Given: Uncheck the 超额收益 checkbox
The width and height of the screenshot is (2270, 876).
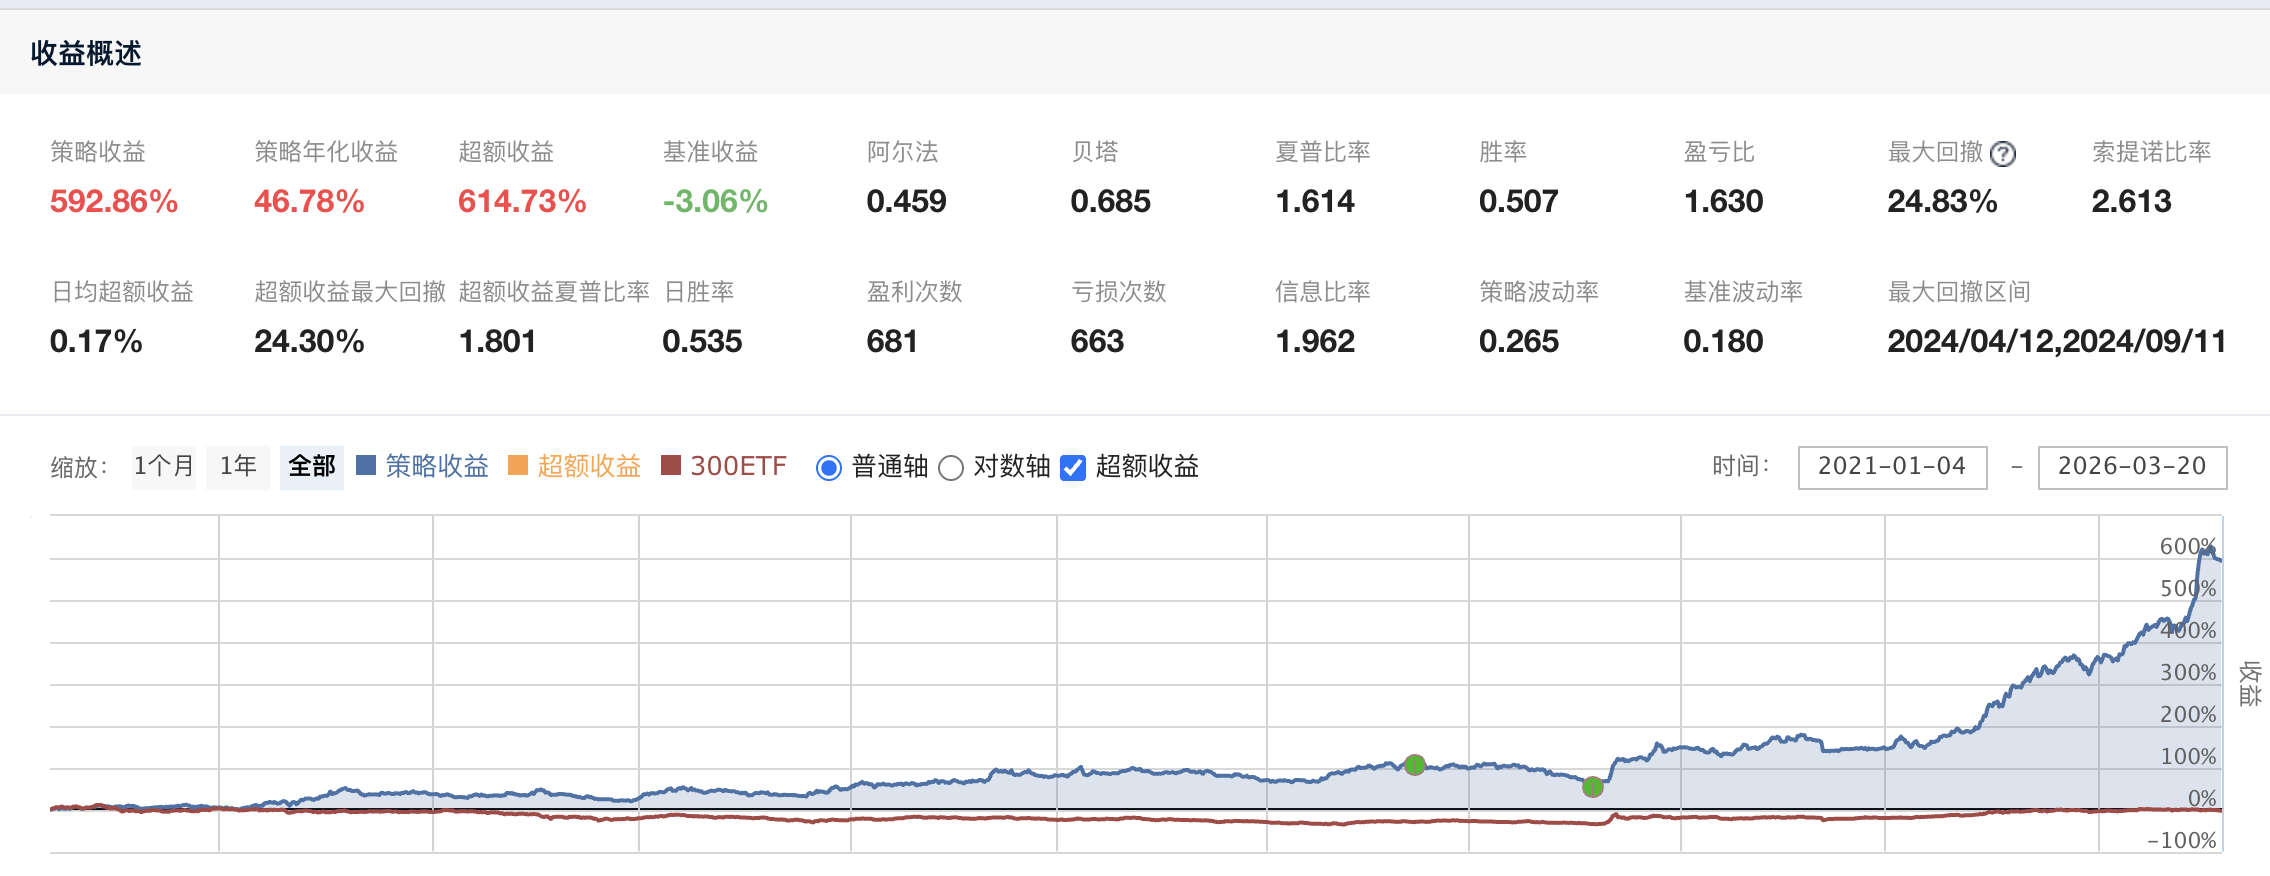Looking at the screenshot, I should coord(1073,468).
